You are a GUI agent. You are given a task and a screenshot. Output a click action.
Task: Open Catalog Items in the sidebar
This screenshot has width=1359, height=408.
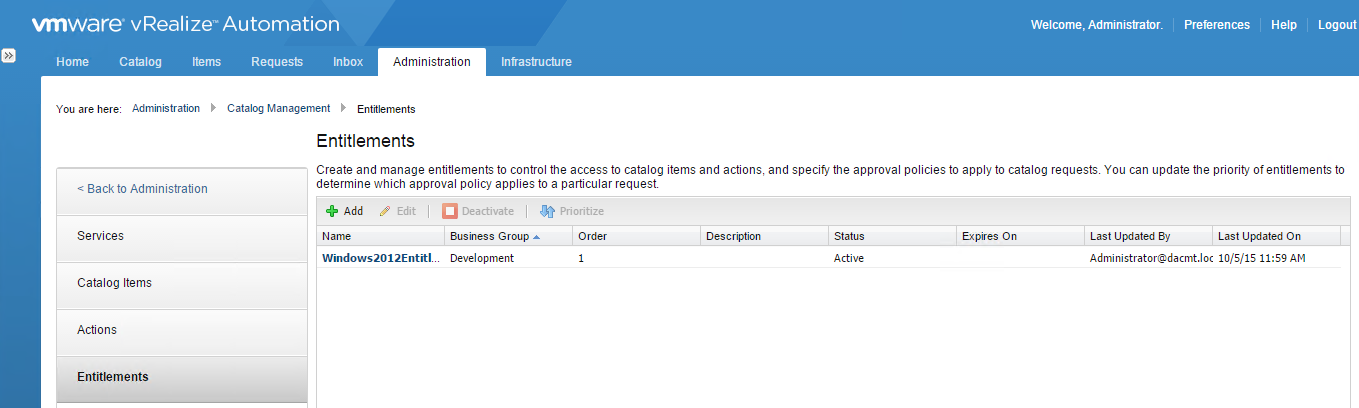pos(182,283)
